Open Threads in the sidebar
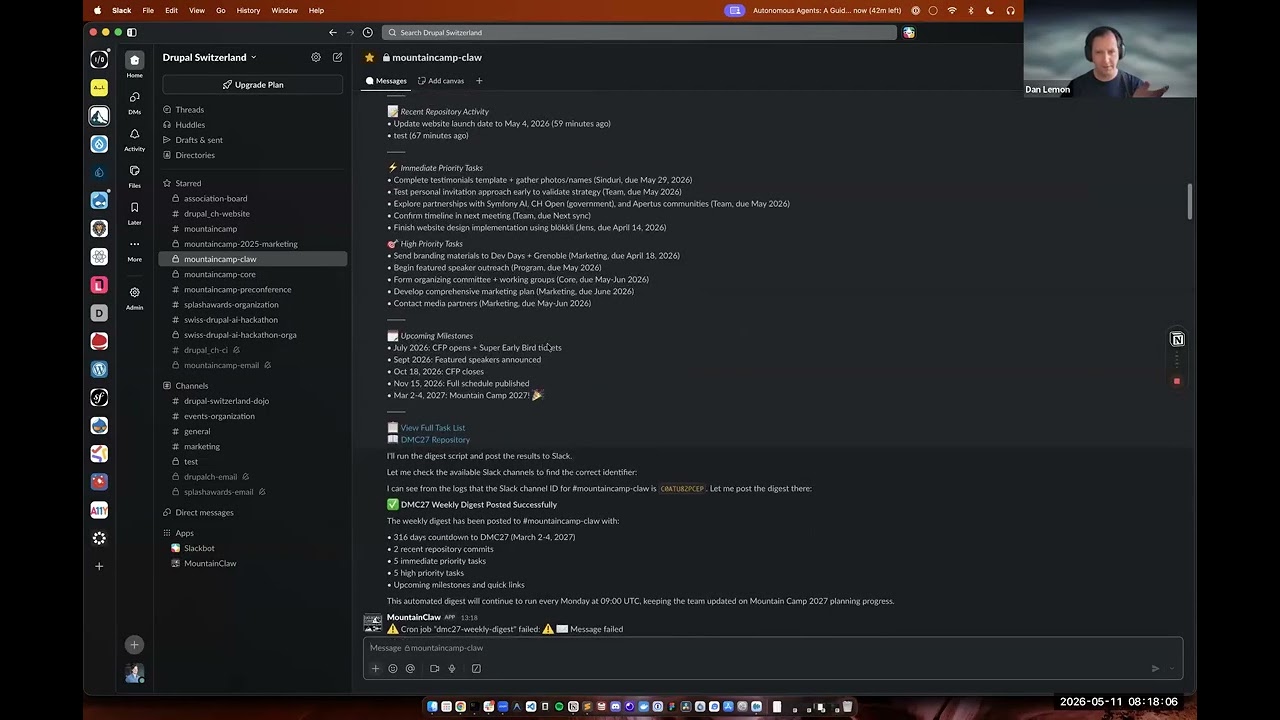Viewport: 1280px width, 720px height. pos(189,110)
